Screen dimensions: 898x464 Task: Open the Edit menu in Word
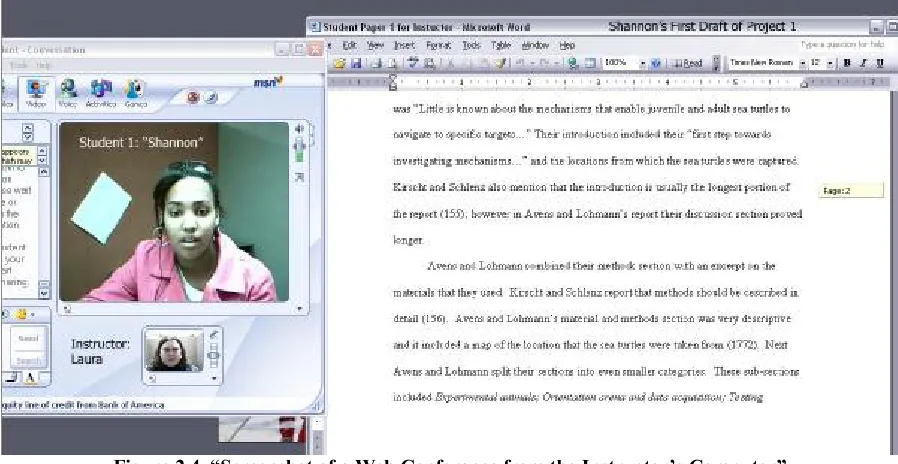[349, 45]
